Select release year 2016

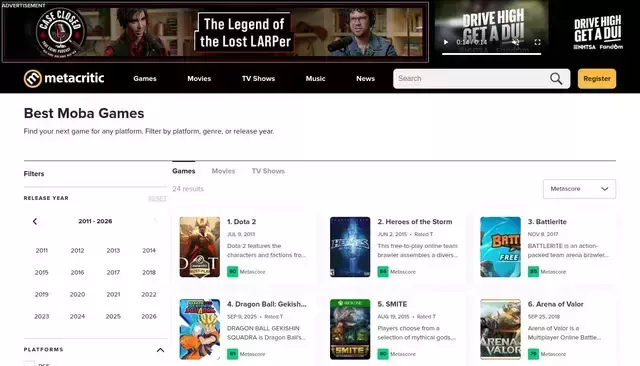point(78,273)
